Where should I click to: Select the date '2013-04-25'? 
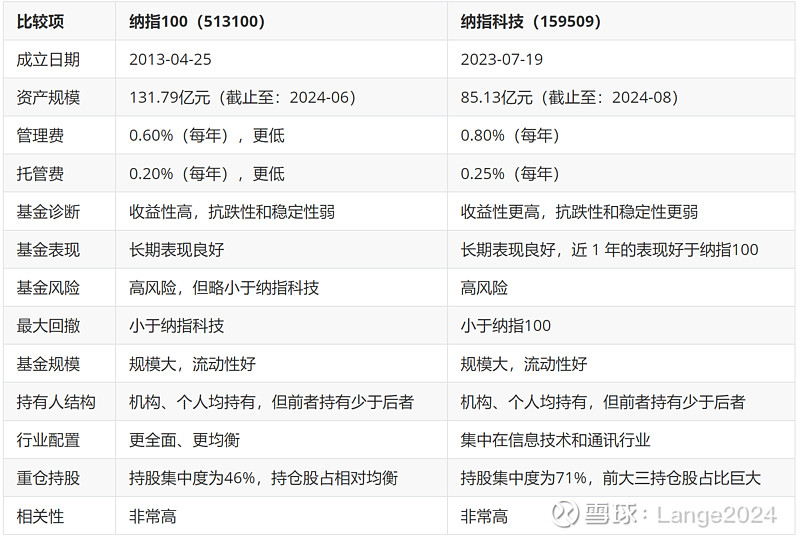(170, 60)
